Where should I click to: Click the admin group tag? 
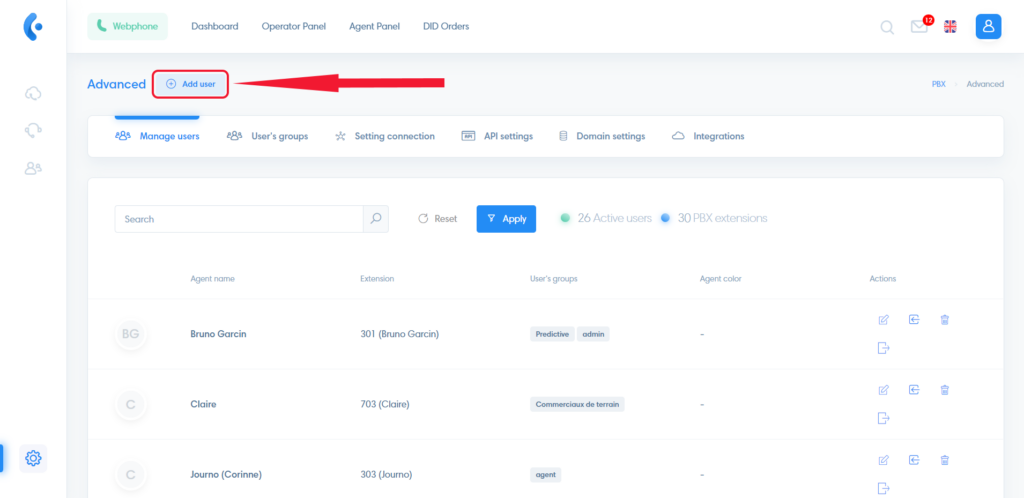(x=593, y=334)
